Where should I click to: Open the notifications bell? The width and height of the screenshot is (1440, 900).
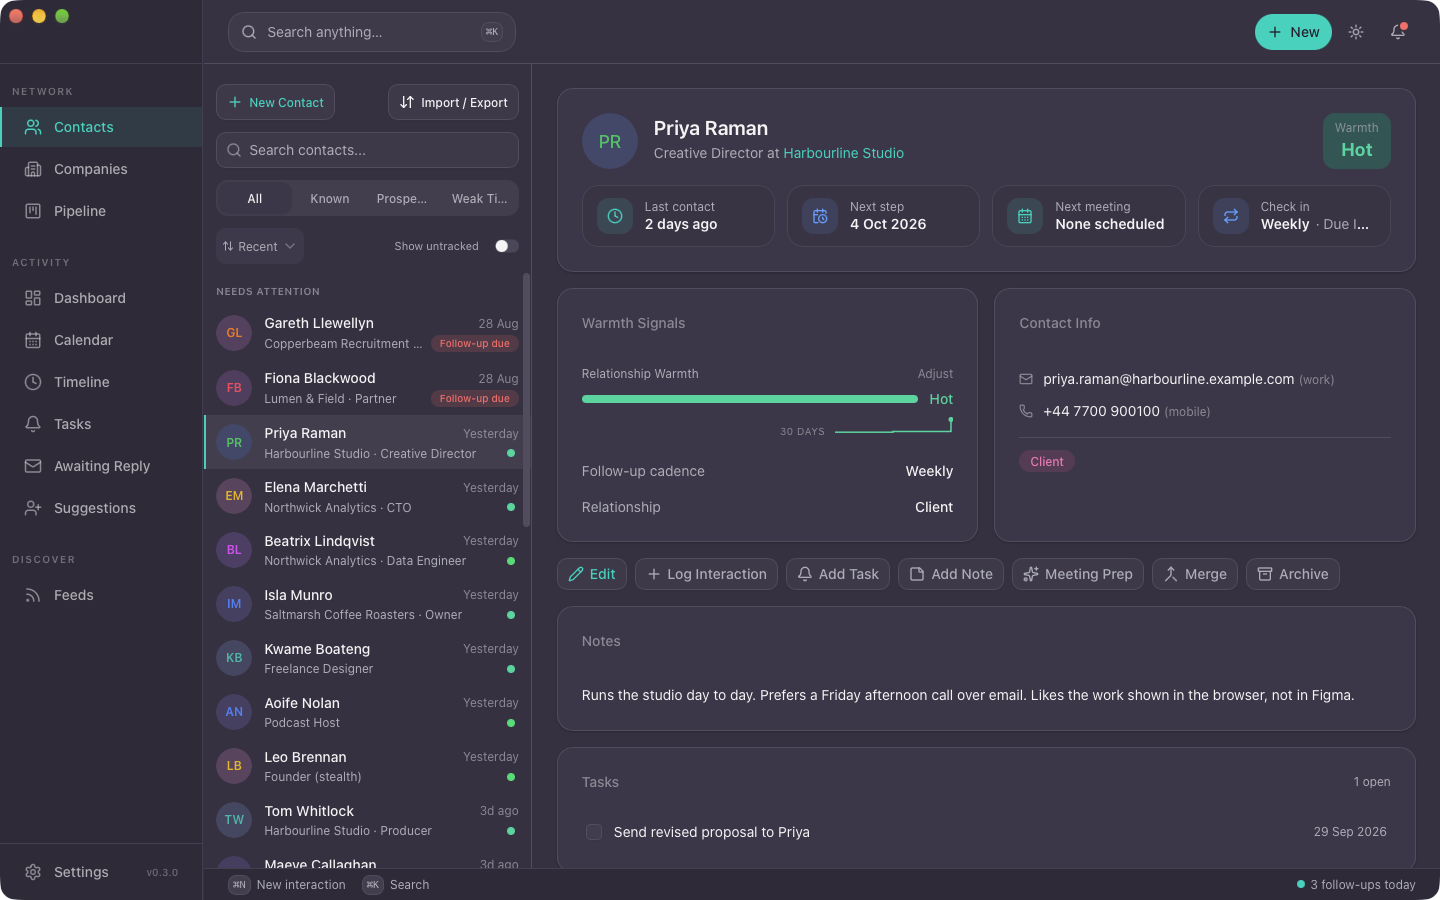click(1398, 32)
